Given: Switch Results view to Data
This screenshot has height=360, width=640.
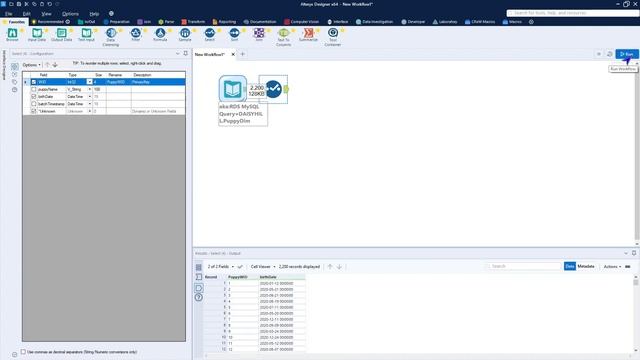Looking at the screenshot, I should click(x=570, y=266).
